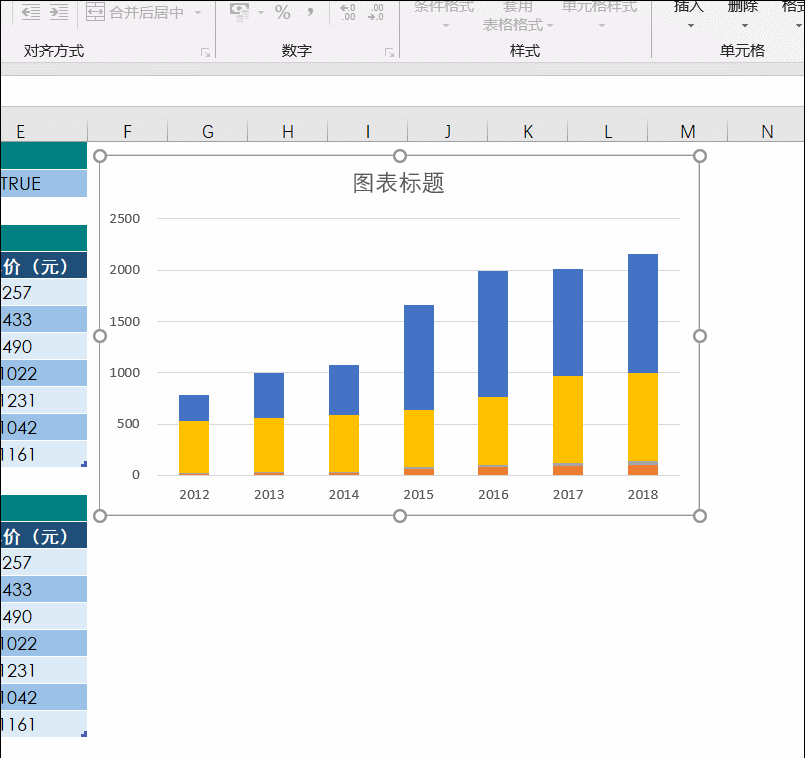
Task: Select yellow segment of 2012 bar
Action: coord(194,447)
